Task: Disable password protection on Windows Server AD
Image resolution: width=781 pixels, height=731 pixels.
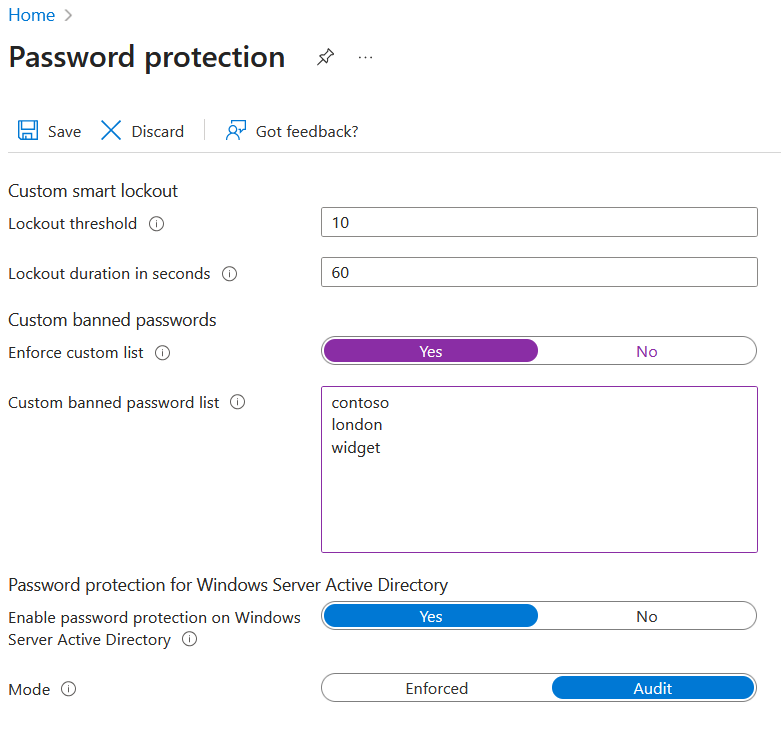Action: pyautogui.click(x=647, y=616)
